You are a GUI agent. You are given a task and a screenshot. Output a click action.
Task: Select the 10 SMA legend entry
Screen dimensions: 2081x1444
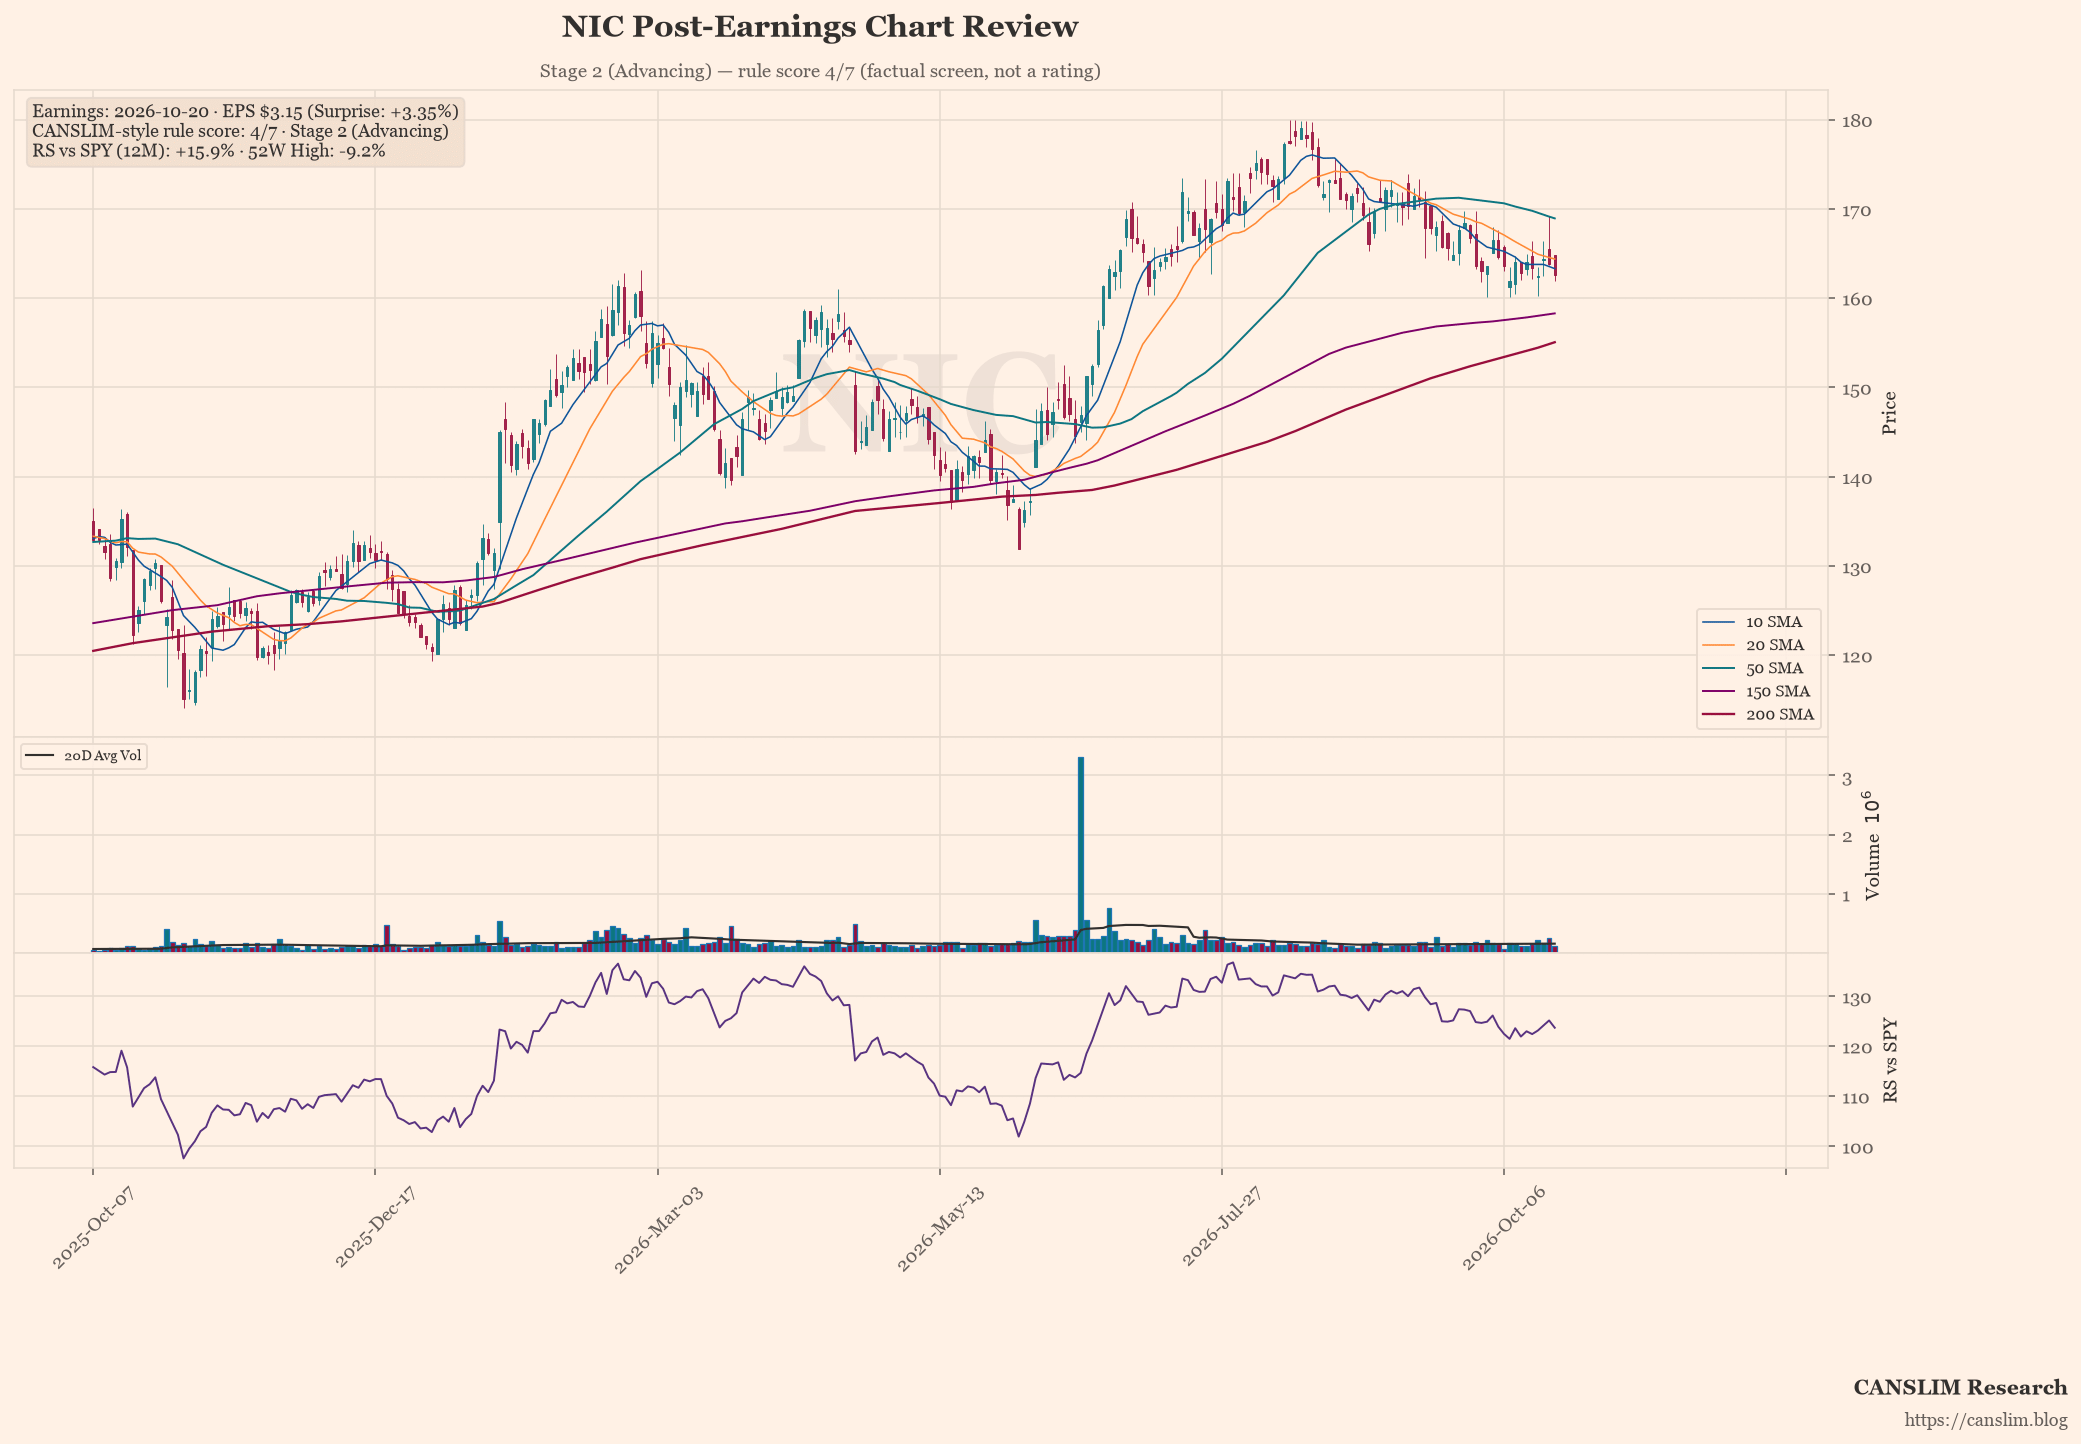pos(1758,622)
